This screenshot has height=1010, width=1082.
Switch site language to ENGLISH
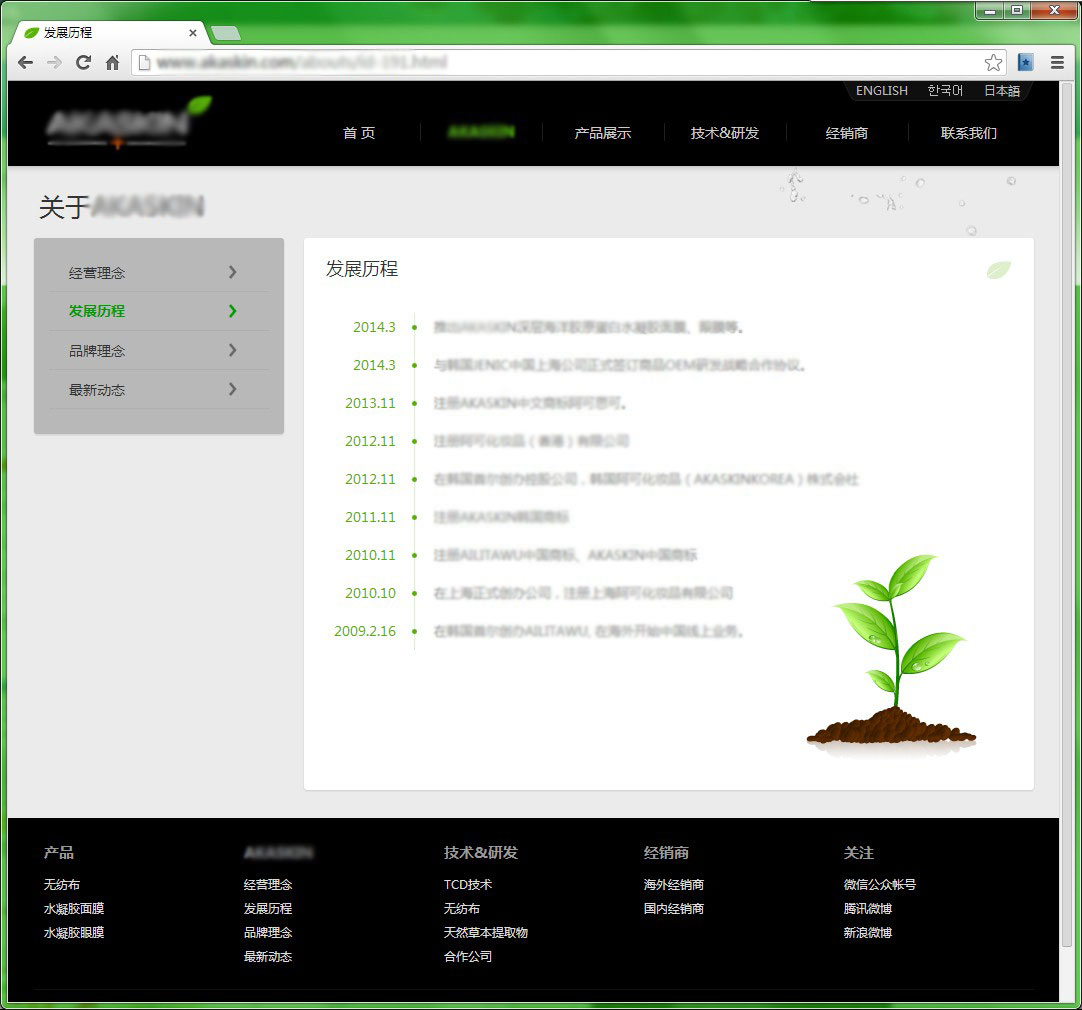881,90
